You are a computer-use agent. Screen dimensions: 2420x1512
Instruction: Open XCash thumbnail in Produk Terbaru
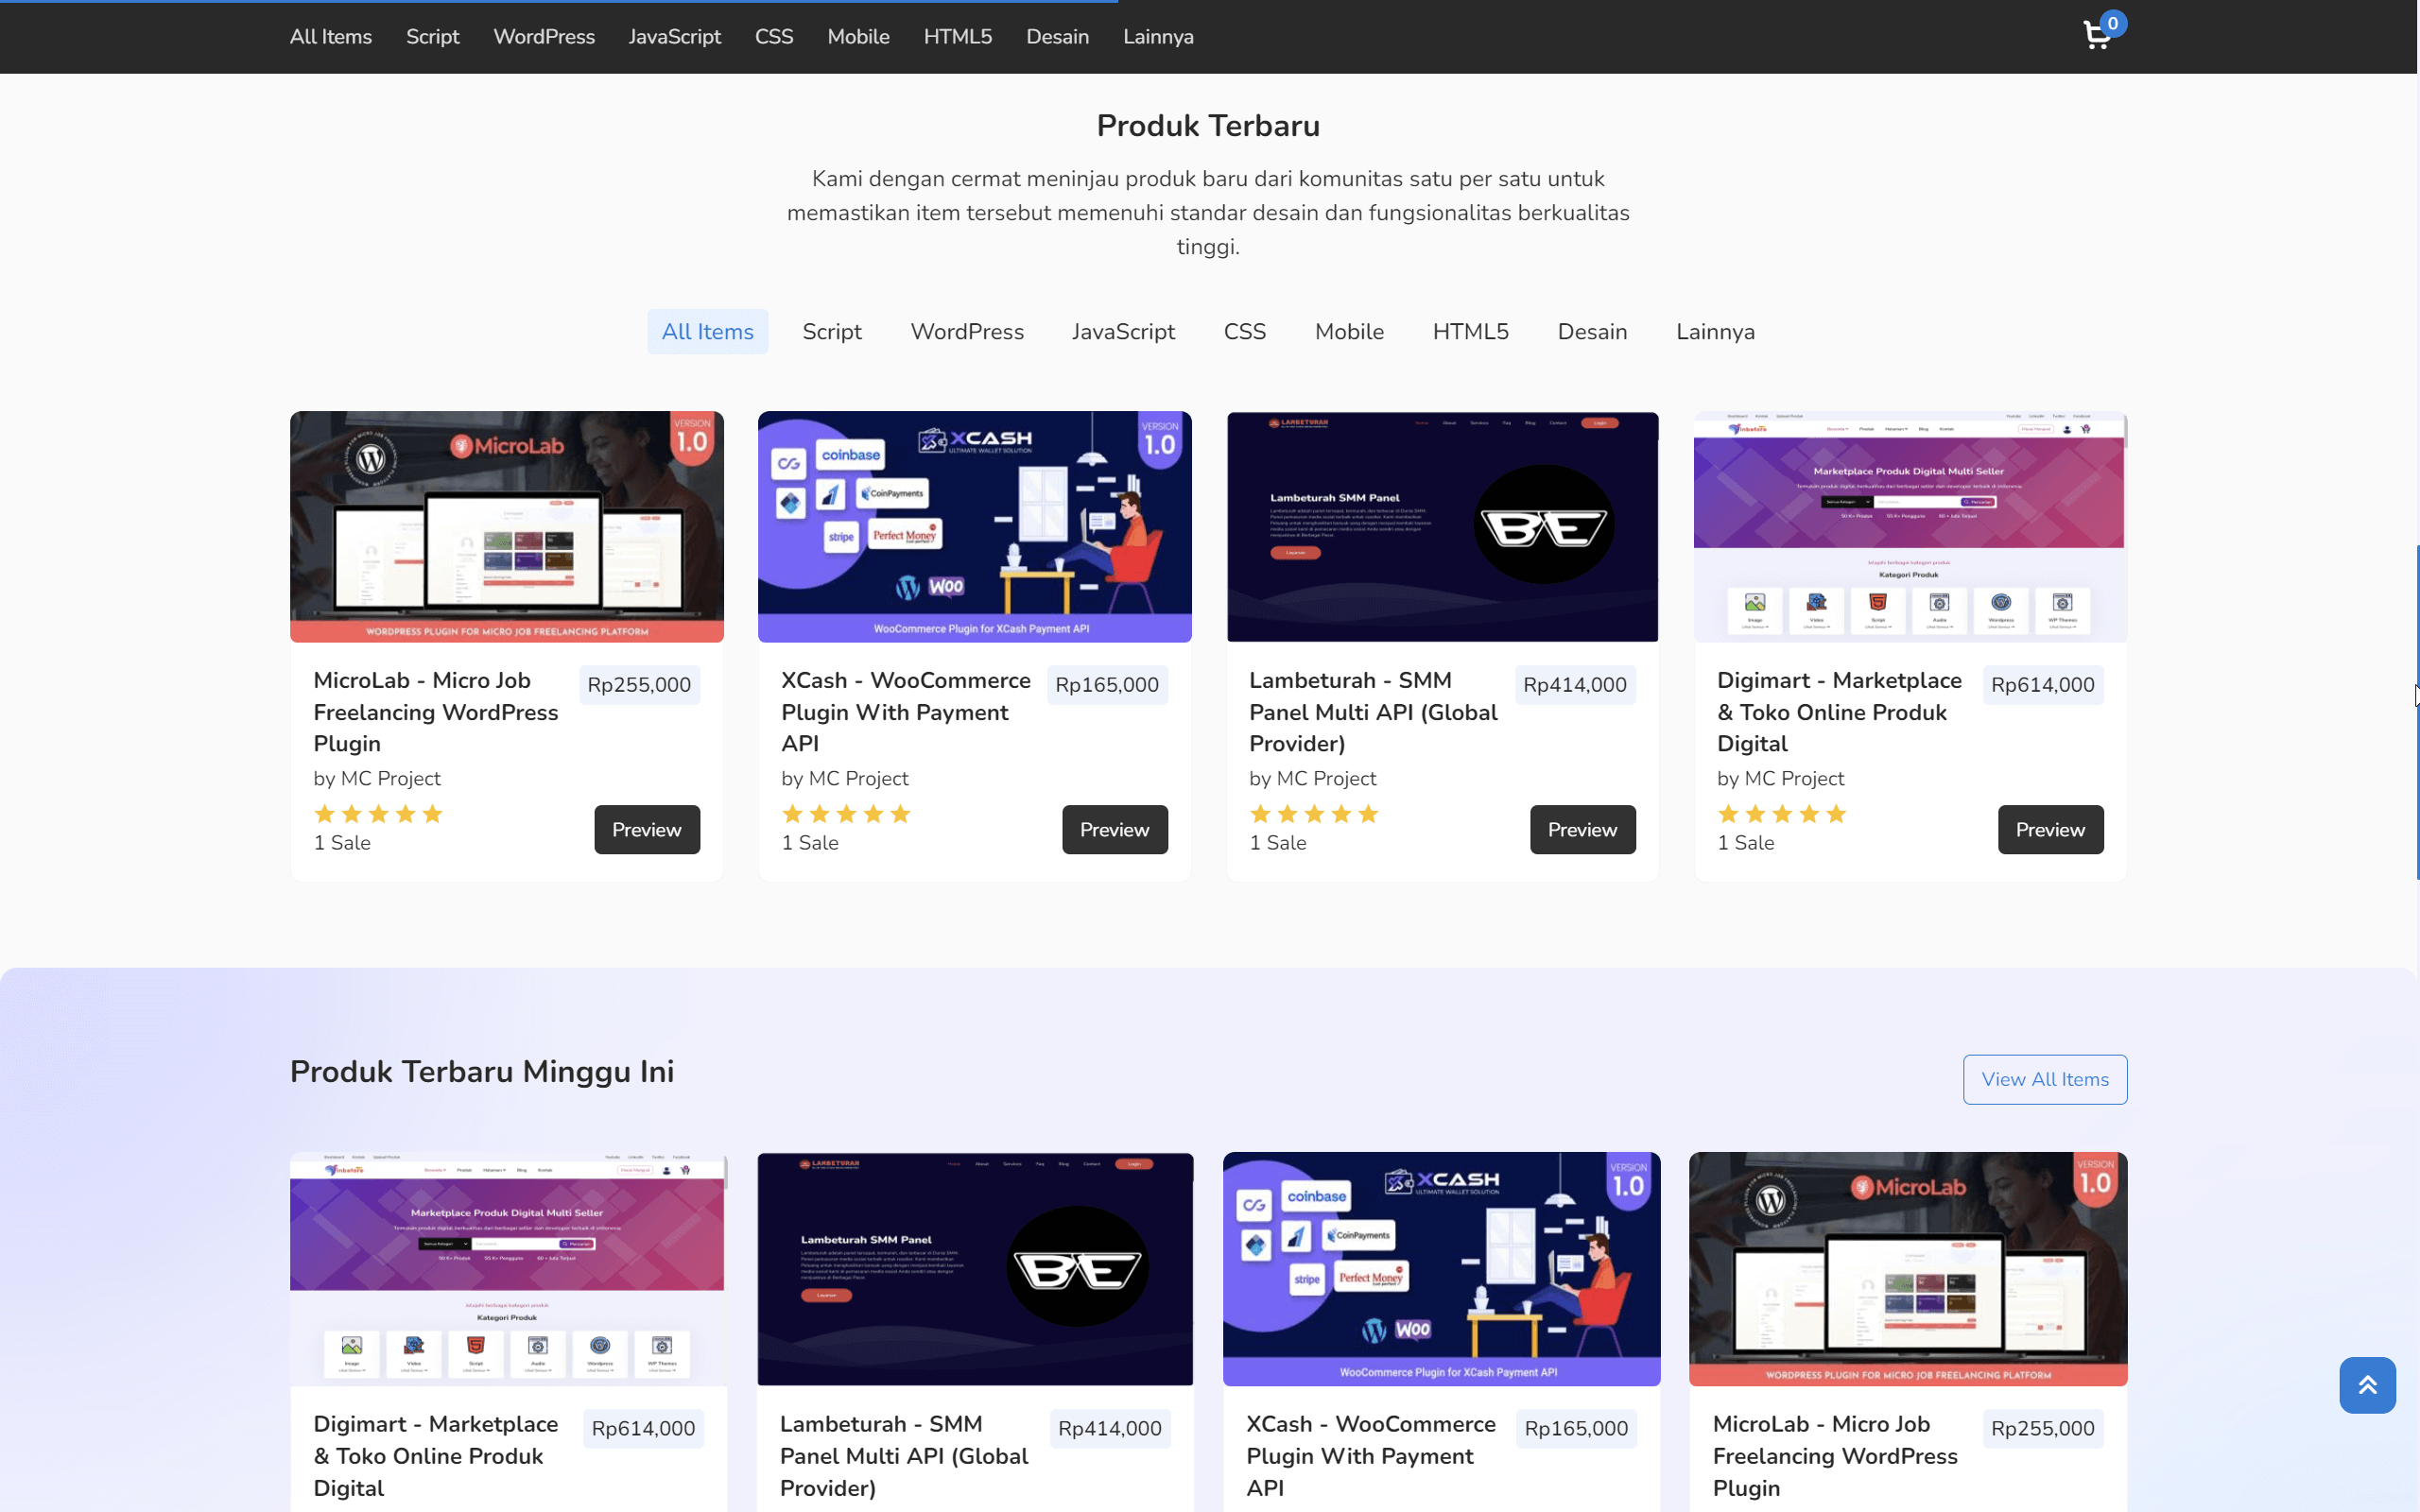975,526
